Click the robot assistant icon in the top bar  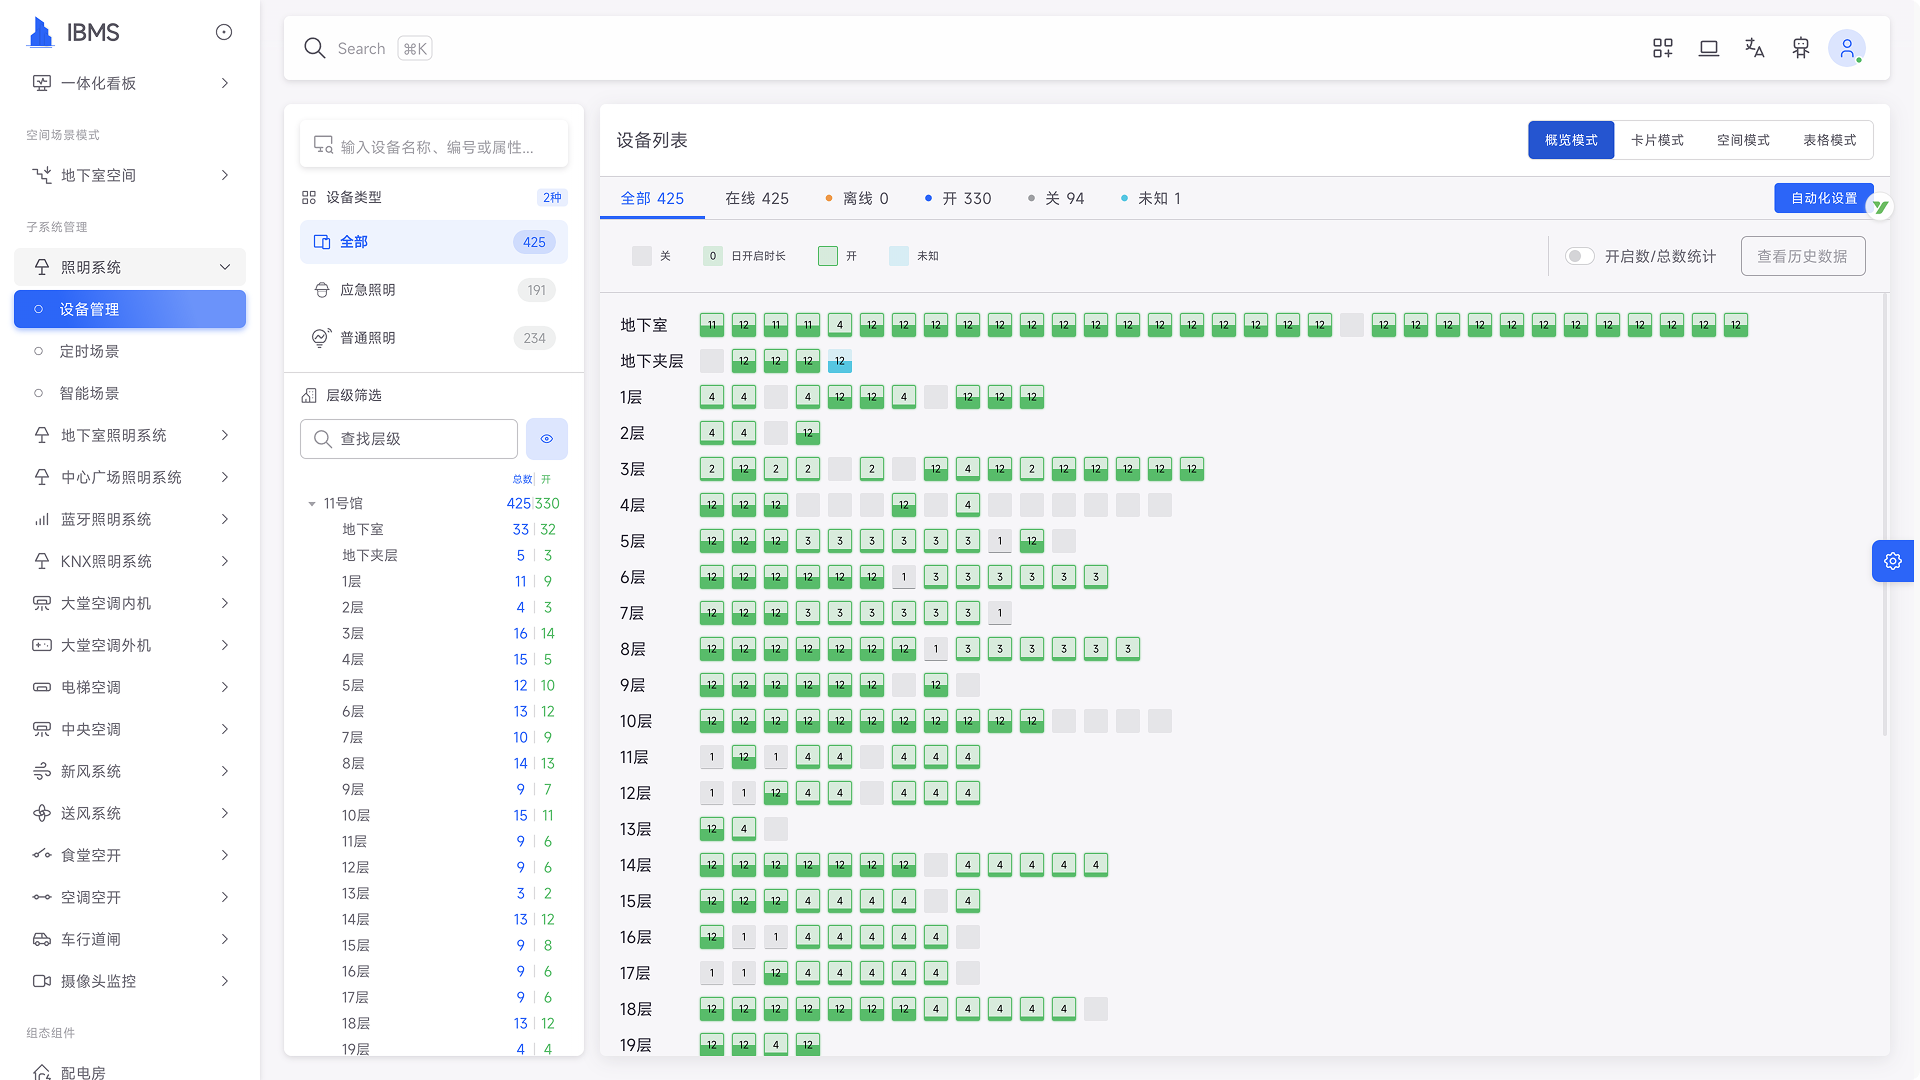tap(1801, 47)
